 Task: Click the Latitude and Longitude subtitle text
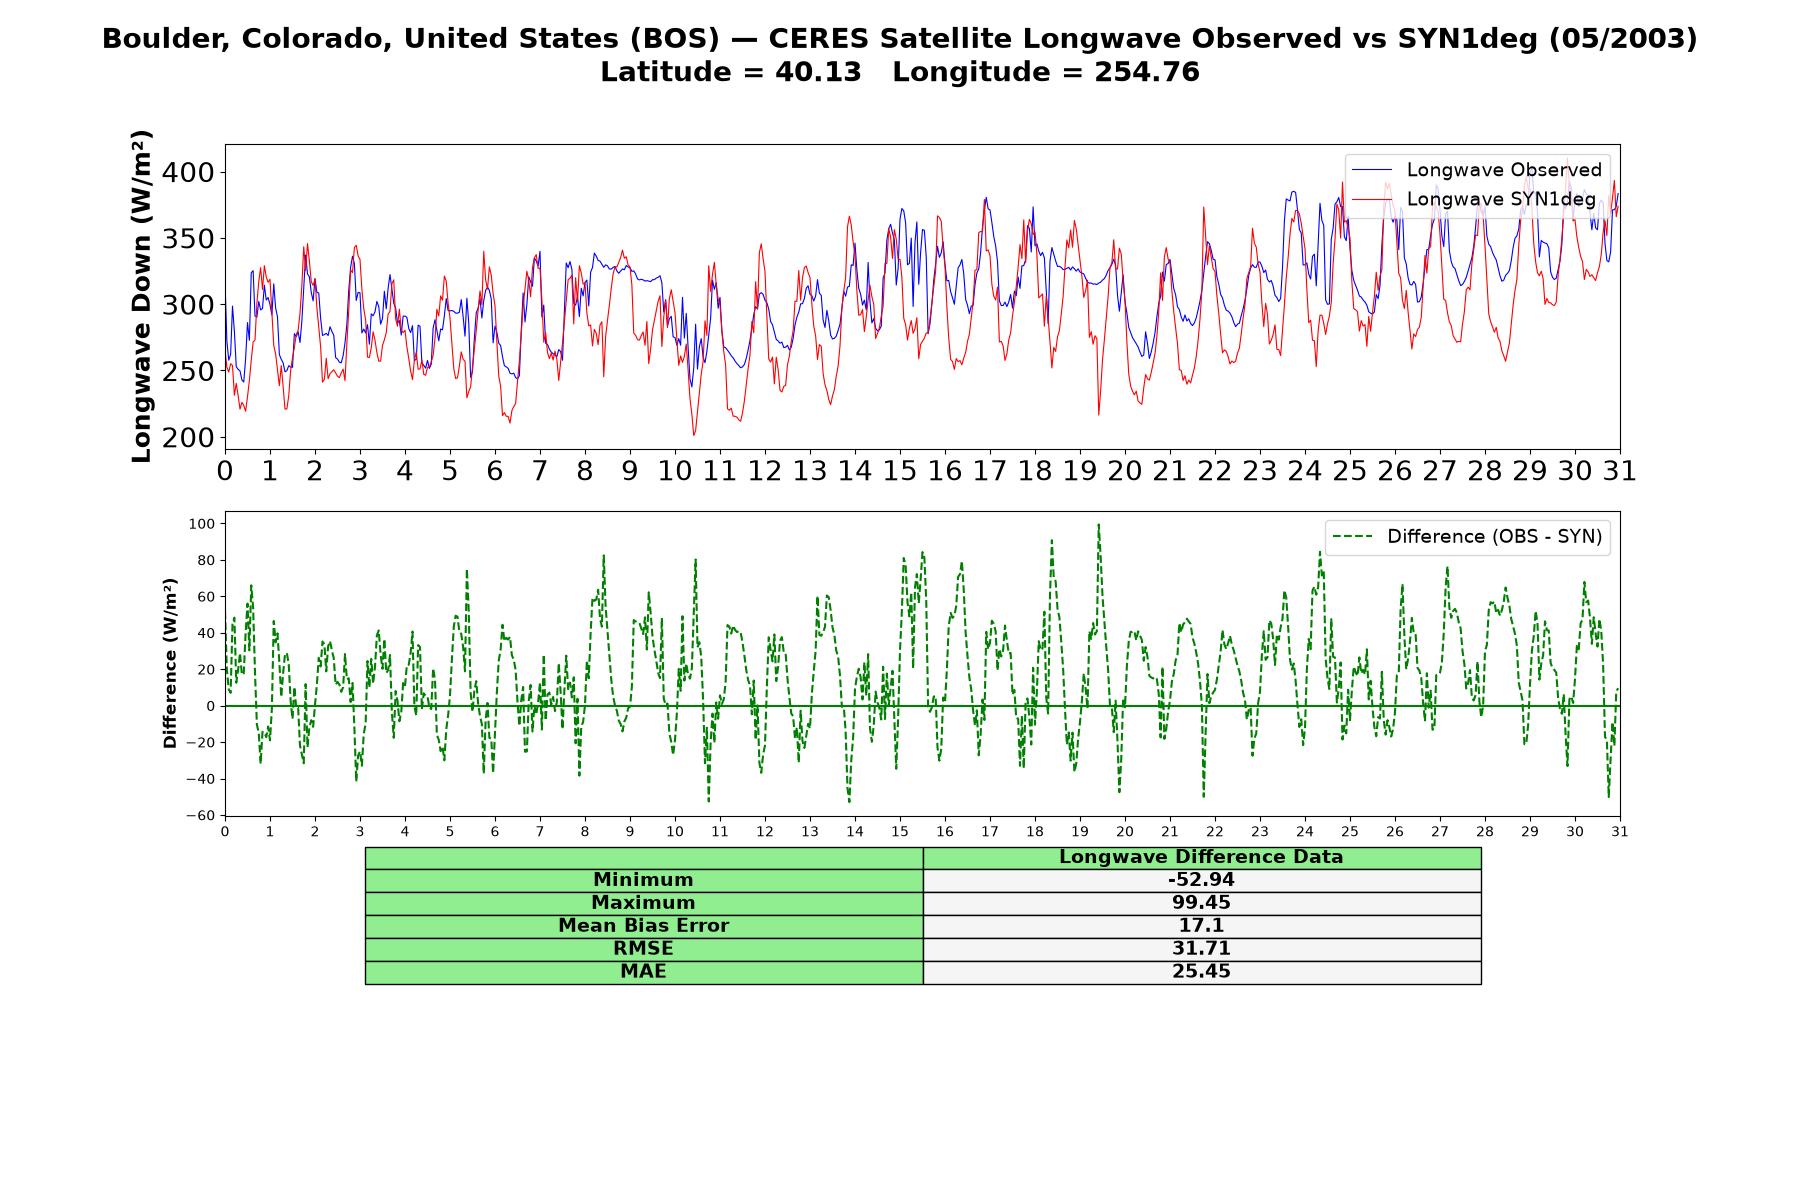pos(900,72)
